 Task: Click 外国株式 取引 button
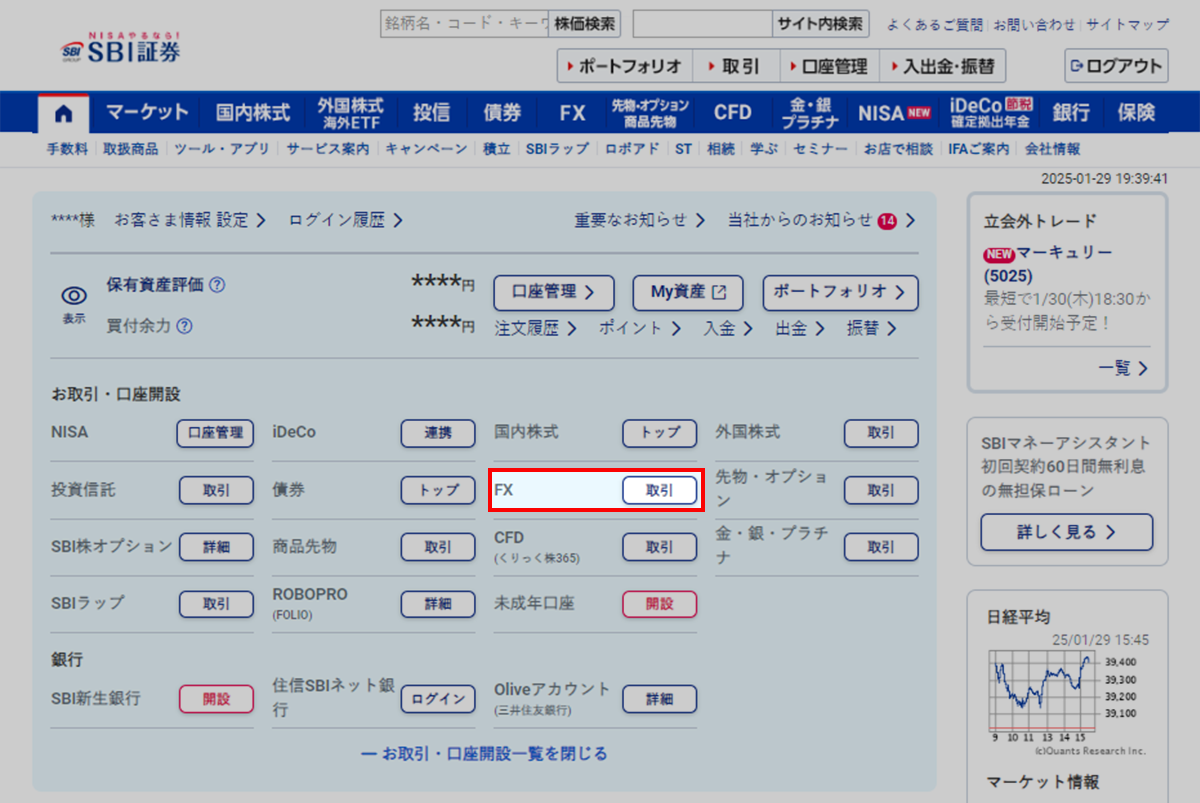click(881, 433)
